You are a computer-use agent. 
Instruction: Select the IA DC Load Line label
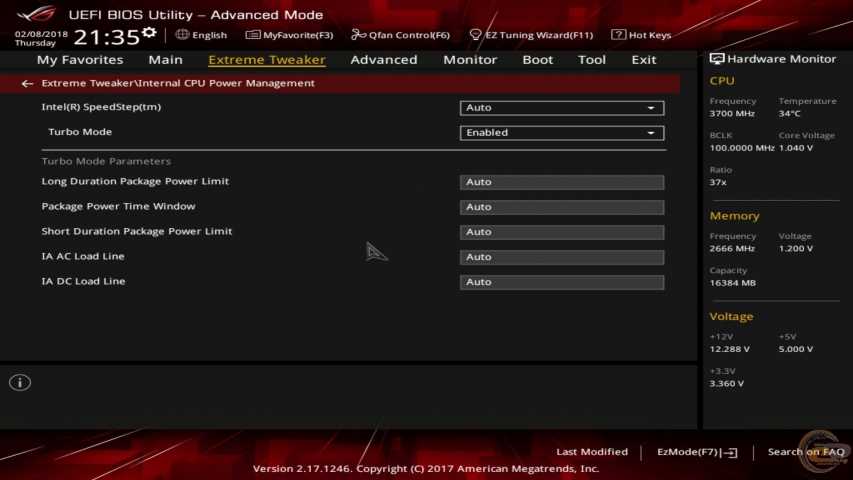[83, 281]
